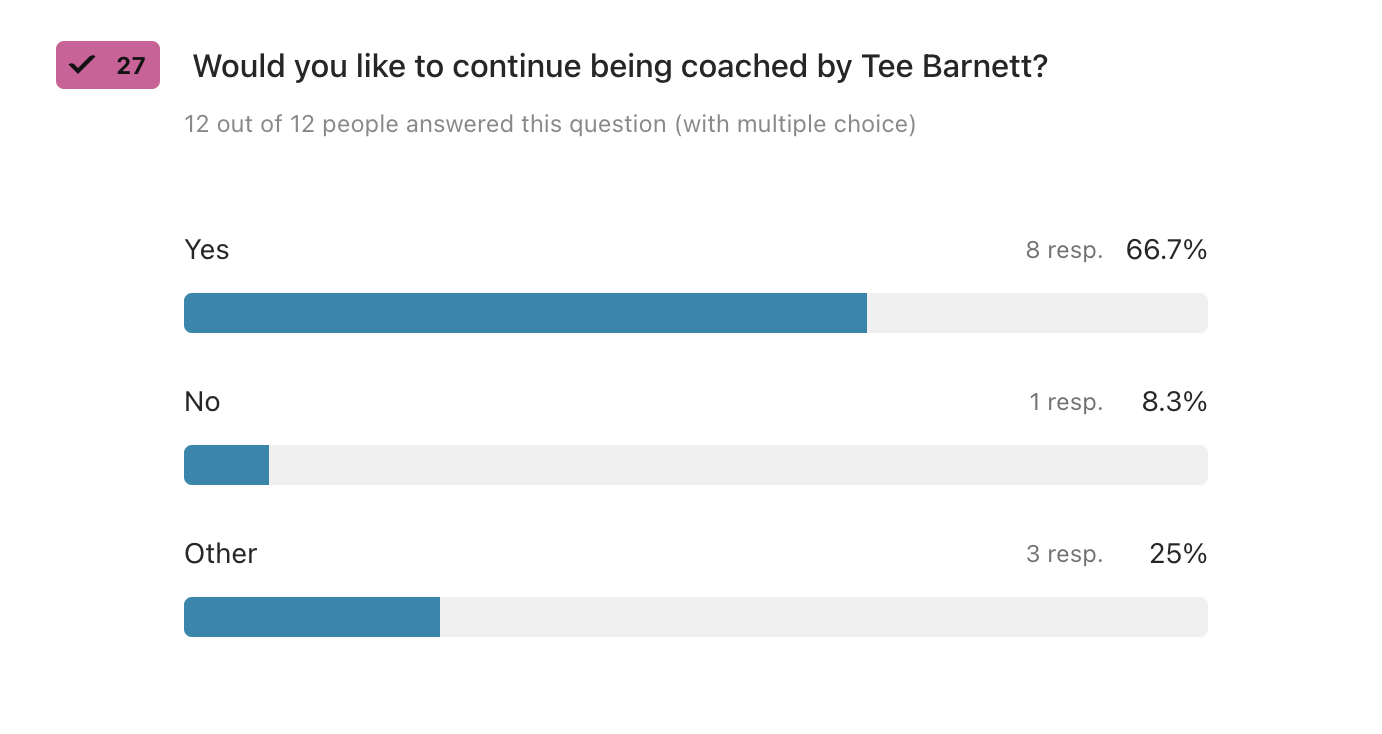Click the 25% percentage value
Screen dimensions: 1382x734
pyautogui.click(x=1178, y=554)
